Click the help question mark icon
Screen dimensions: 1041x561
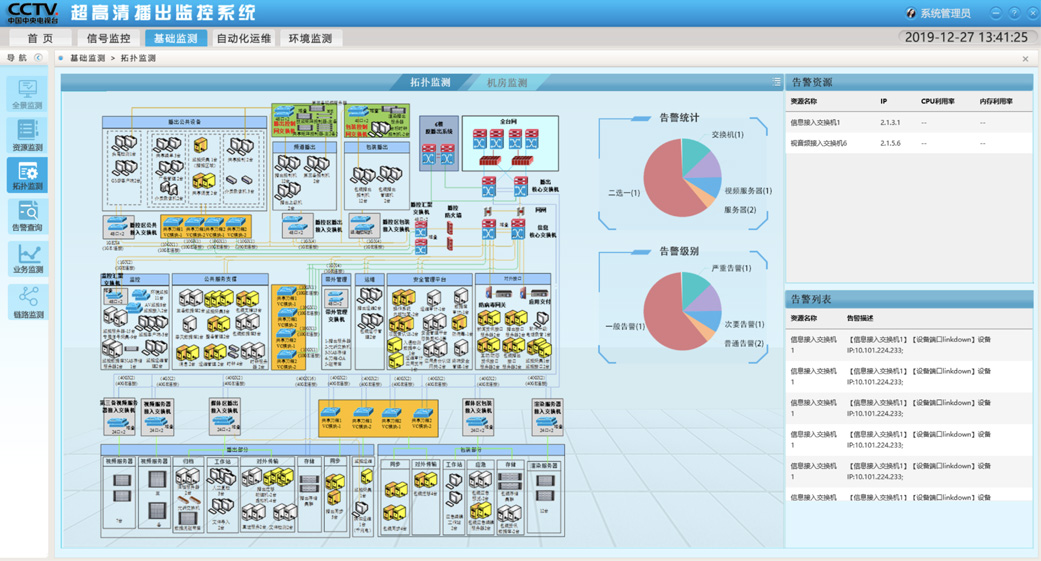coord(1014,13)
